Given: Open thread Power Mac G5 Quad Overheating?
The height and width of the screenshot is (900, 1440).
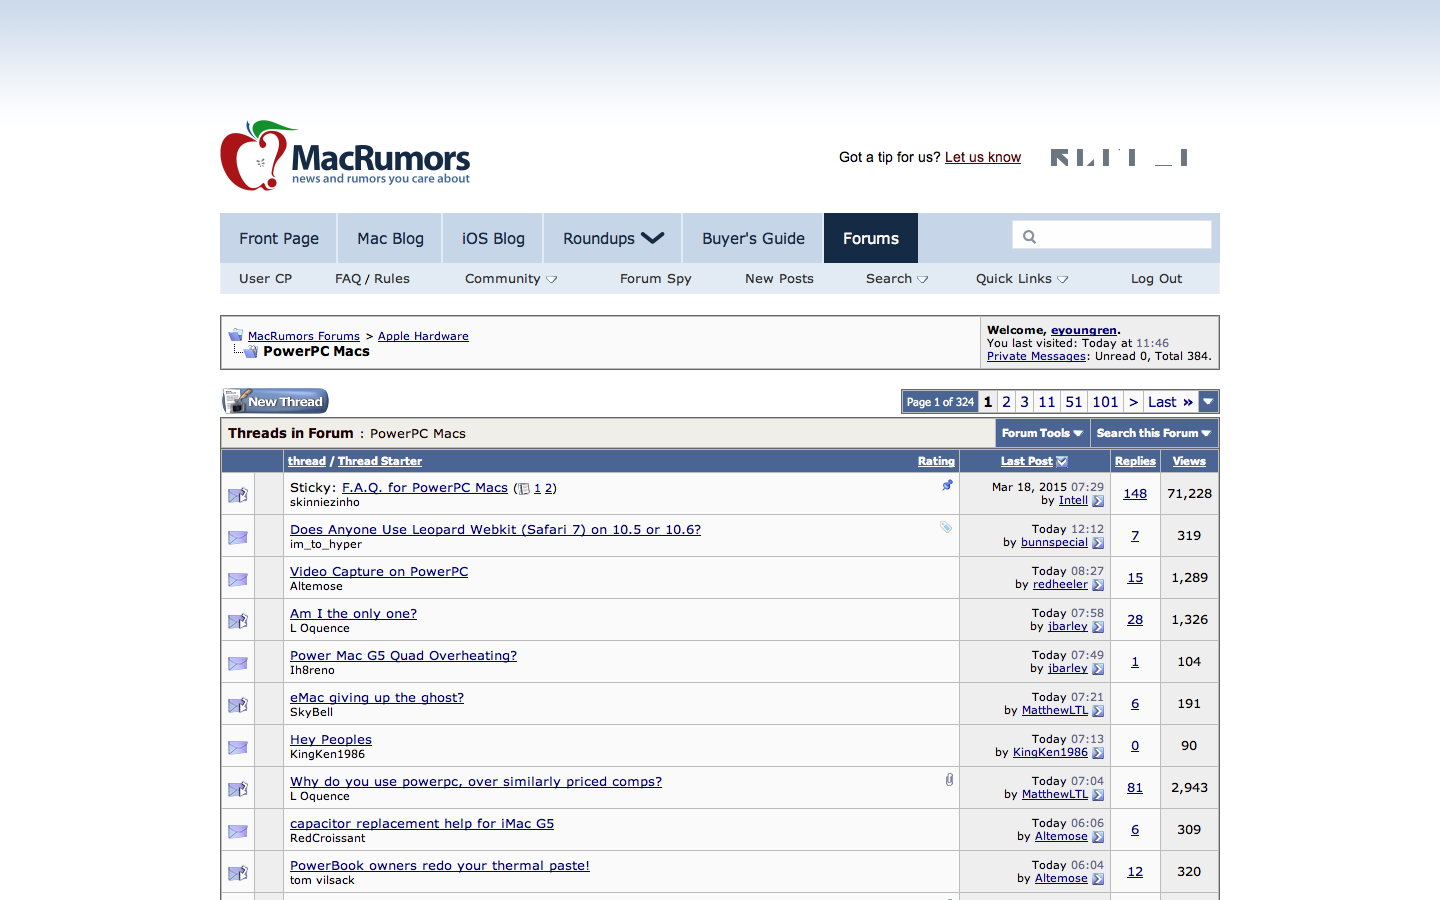Looking at the screenshot, I should pyautogui.click(x=403, y=656).
